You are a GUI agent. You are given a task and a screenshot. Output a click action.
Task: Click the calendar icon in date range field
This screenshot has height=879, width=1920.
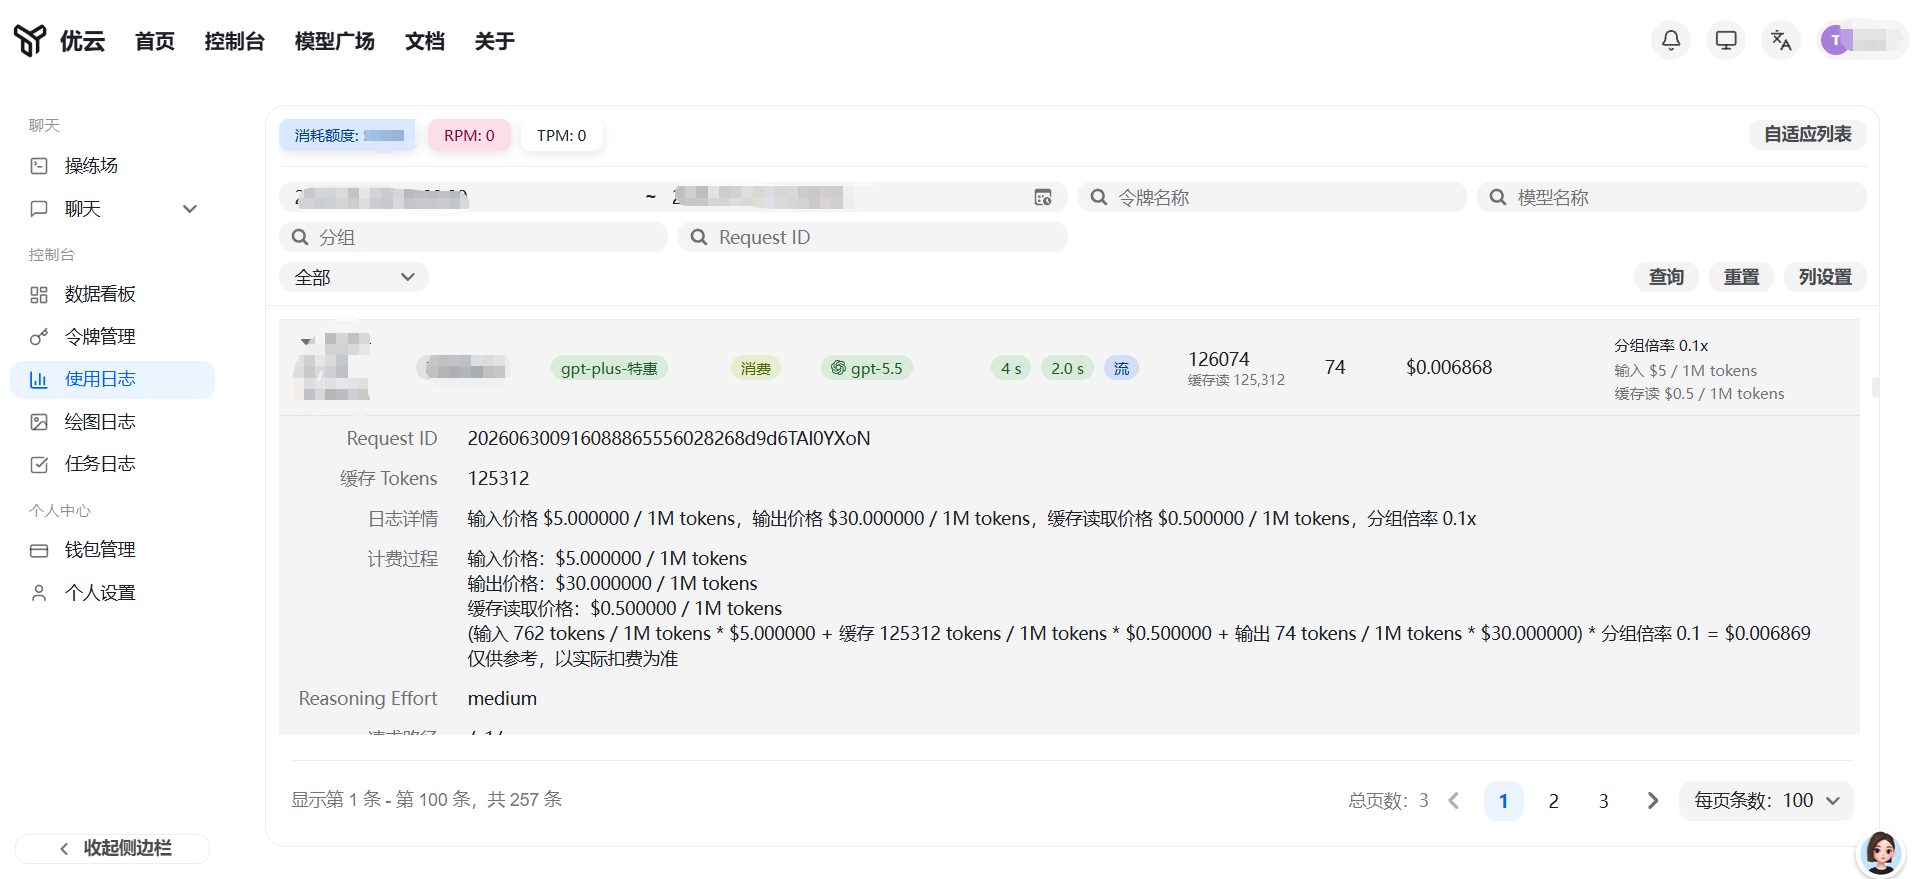[x=1043, y=198]
